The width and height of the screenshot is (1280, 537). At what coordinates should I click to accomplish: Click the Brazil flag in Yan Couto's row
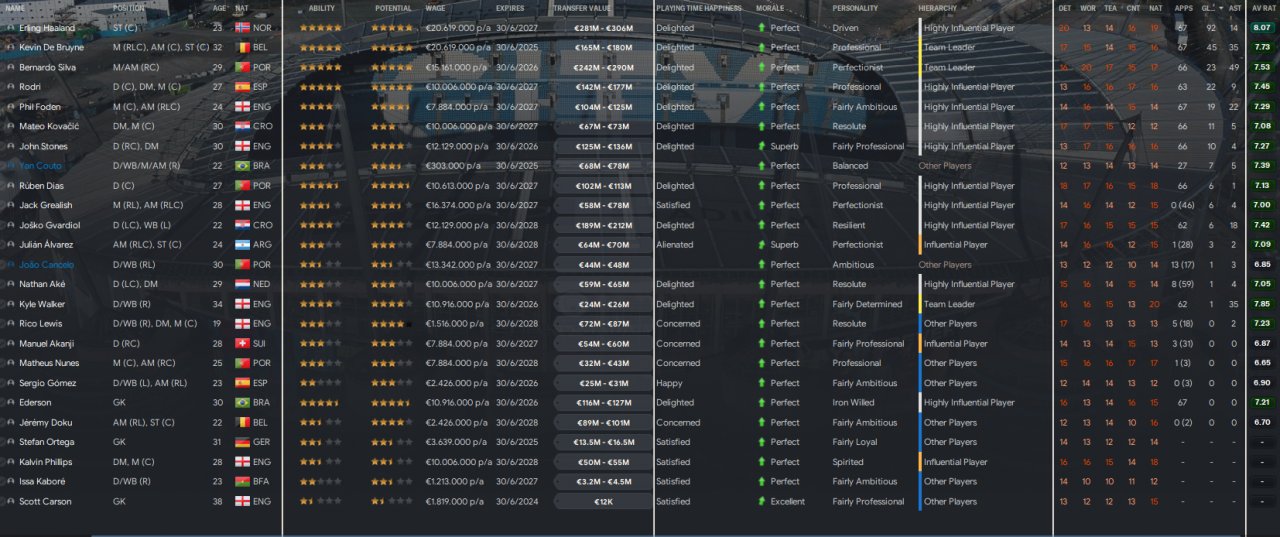click(242, 166)
